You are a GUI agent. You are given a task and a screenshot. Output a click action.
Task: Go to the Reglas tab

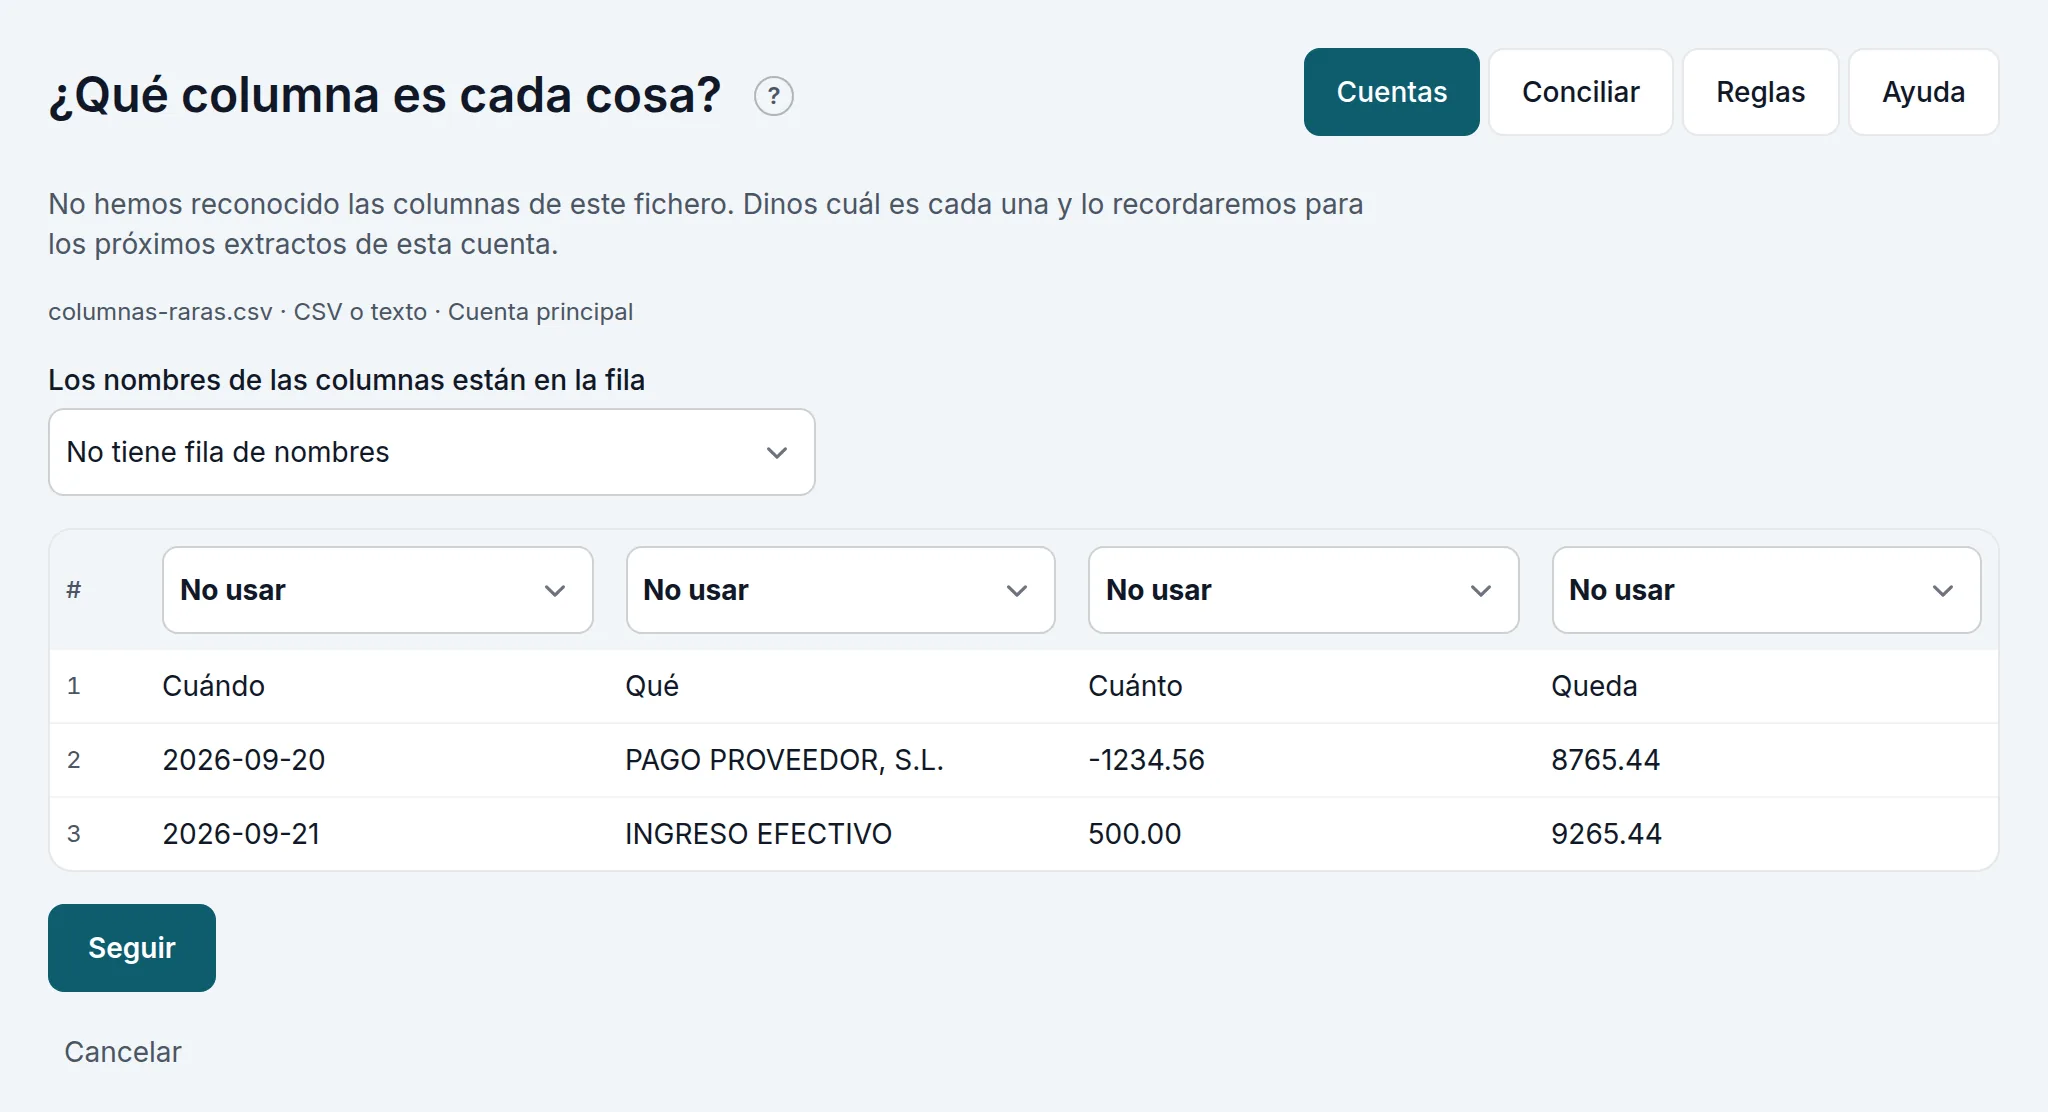click(x=1760, y=92)
